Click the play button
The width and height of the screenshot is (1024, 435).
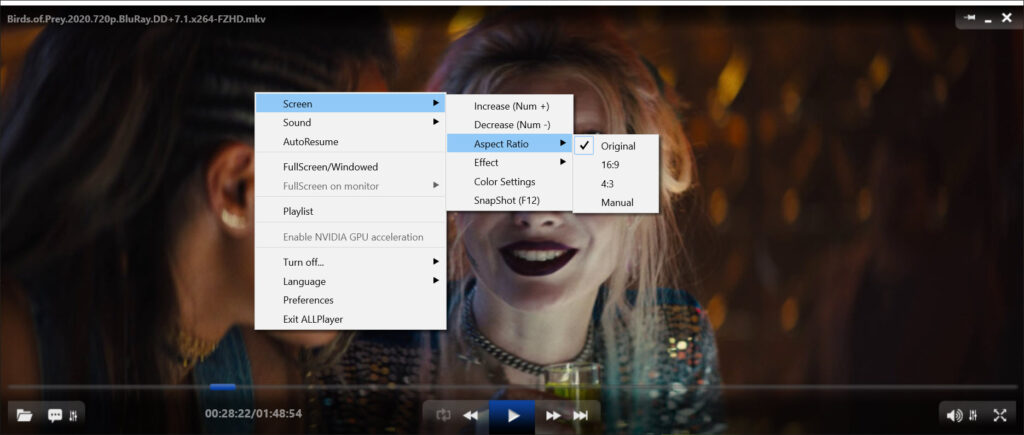pos(513,415)
